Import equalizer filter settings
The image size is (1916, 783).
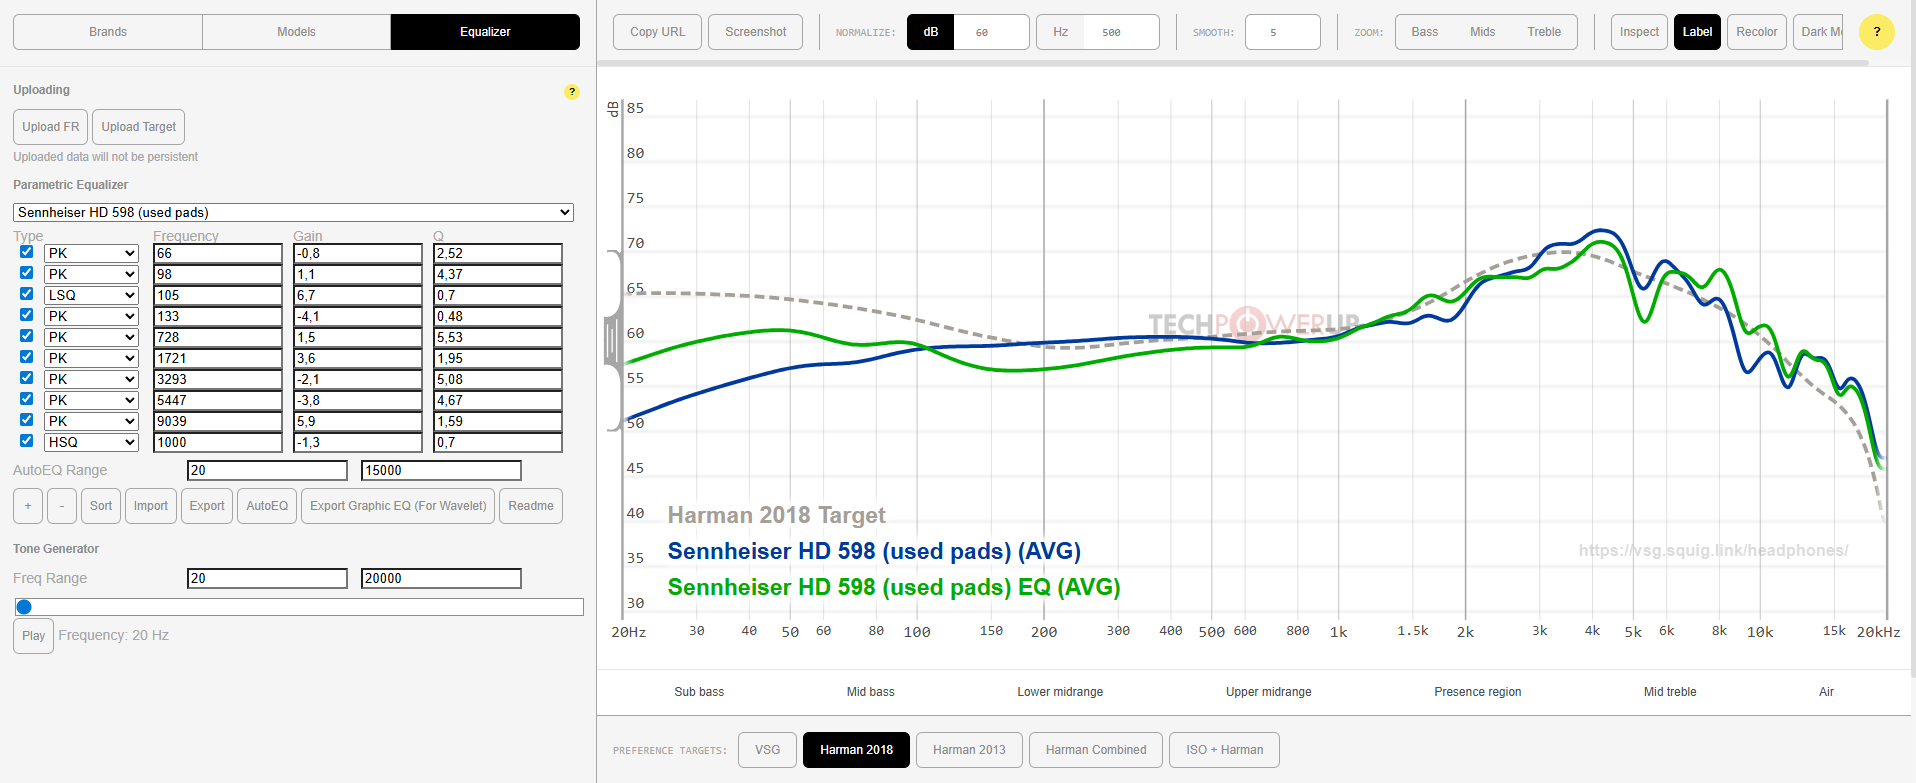click(151, 506)
